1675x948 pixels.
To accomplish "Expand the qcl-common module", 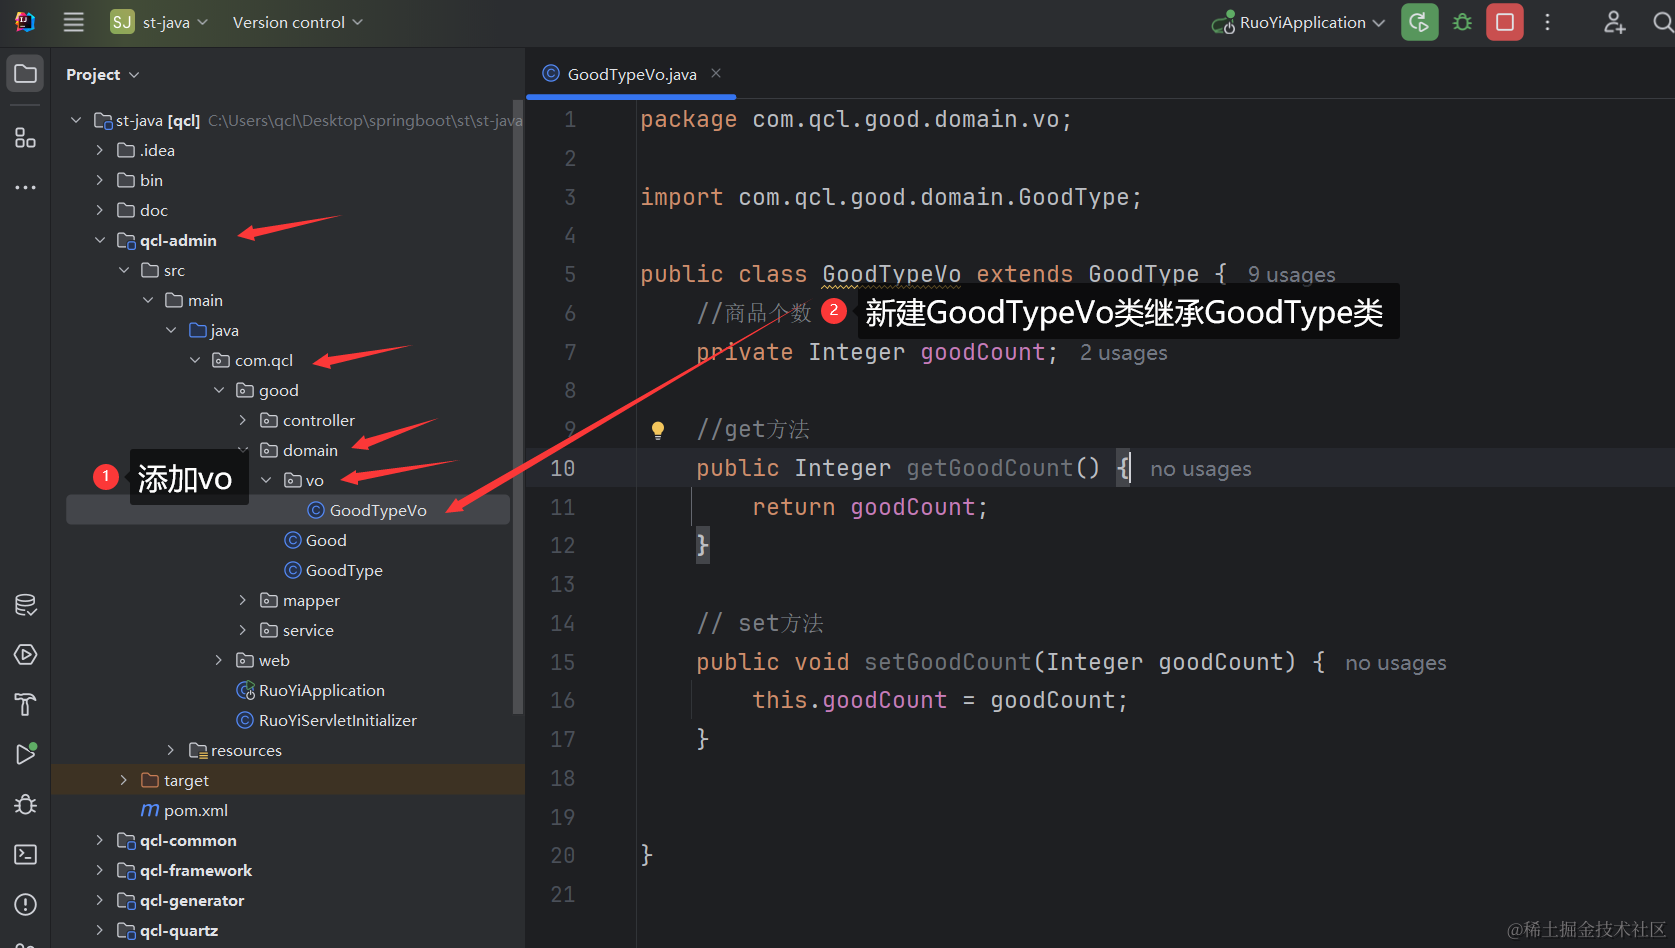I will 99,840.
